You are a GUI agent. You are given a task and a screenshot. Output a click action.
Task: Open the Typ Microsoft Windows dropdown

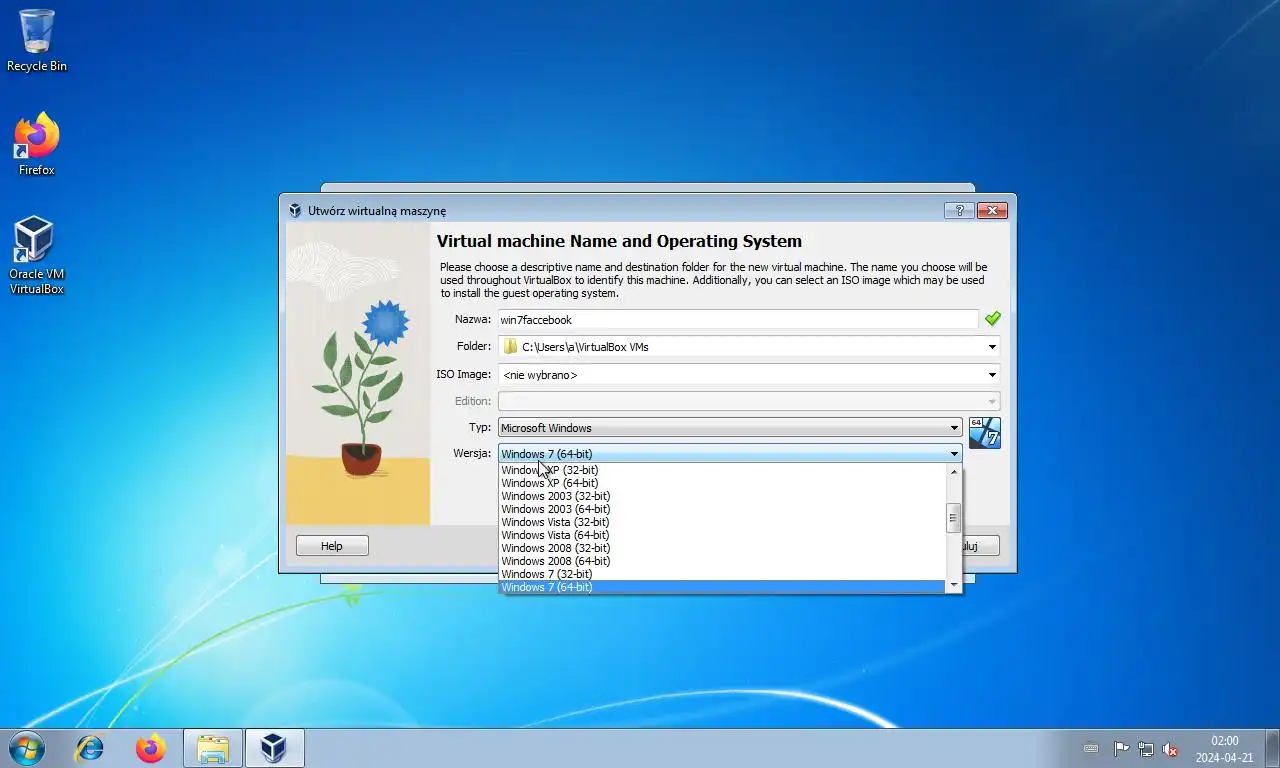pyautogui.click(x=730, y=428)
